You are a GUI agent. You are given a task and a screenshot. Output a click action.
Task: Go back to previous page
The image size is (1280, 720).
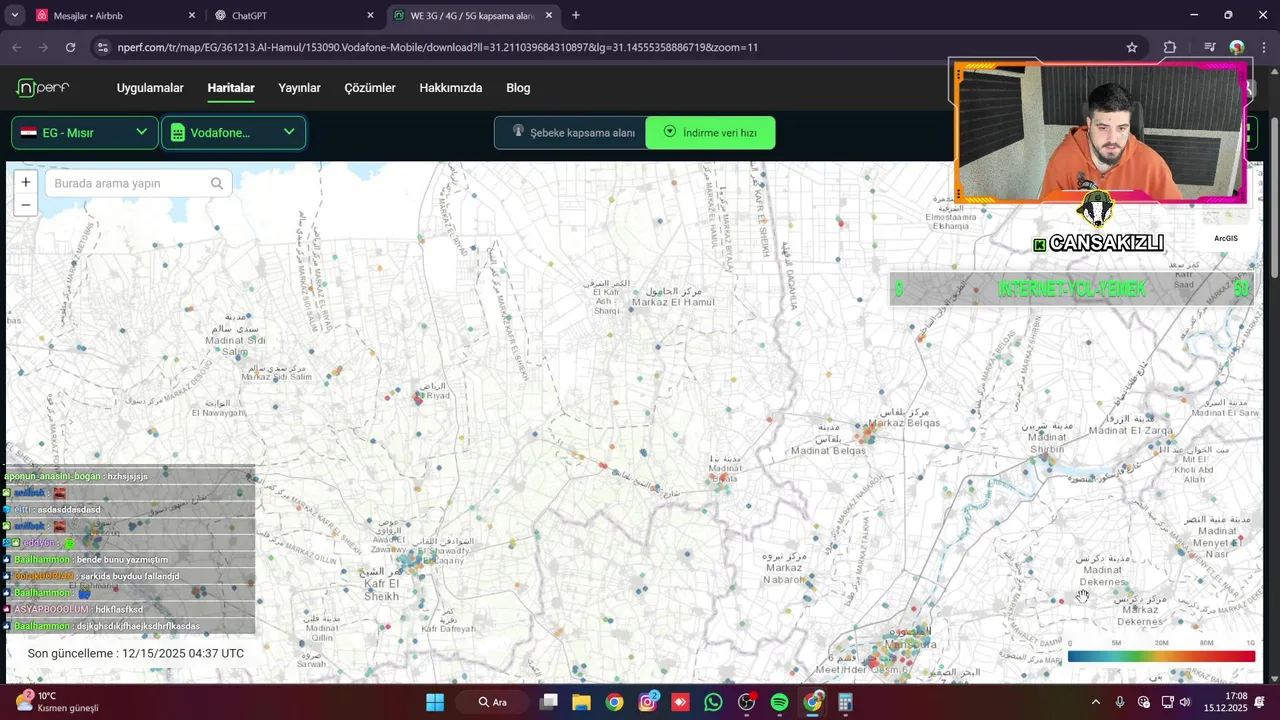16,47
